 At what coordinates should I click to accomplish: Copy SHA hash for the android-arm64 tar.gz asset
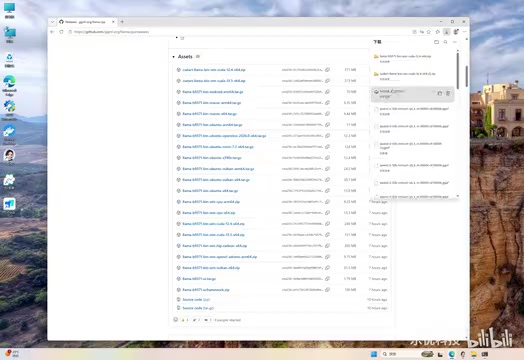pos(328,92)
